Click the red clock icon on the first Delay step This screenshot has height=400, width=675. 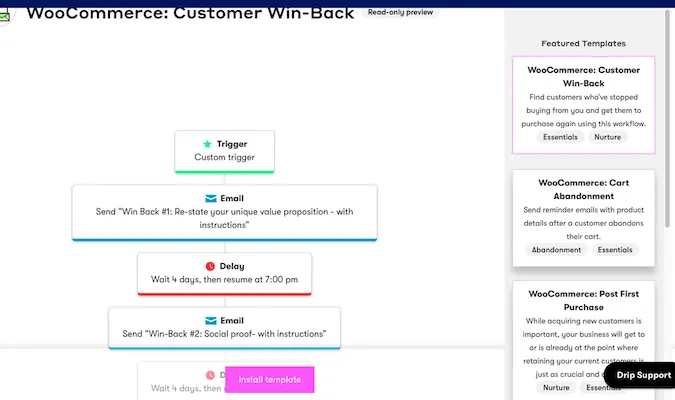coord(210,266)
